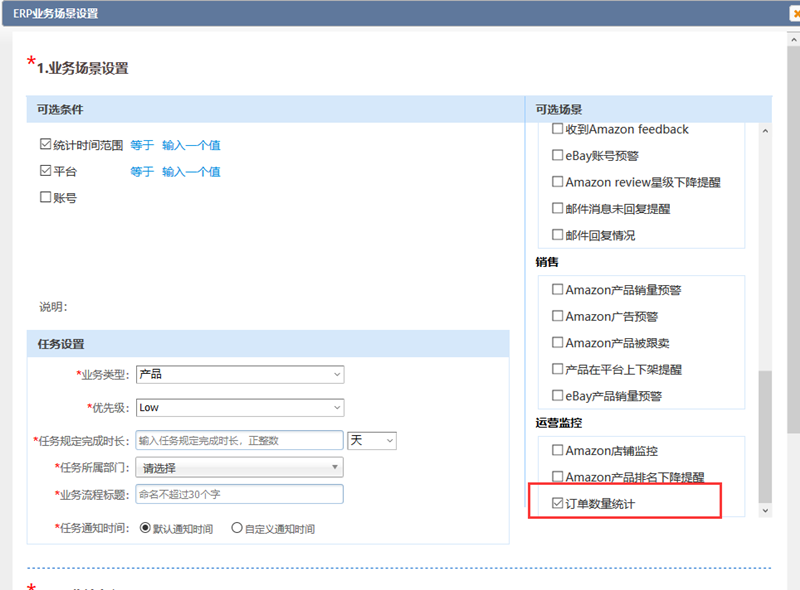The height and width of the screenshot is (590, 800).
Task: Enable the 账号 condition checkbox
Action: (x=45, y=197)
